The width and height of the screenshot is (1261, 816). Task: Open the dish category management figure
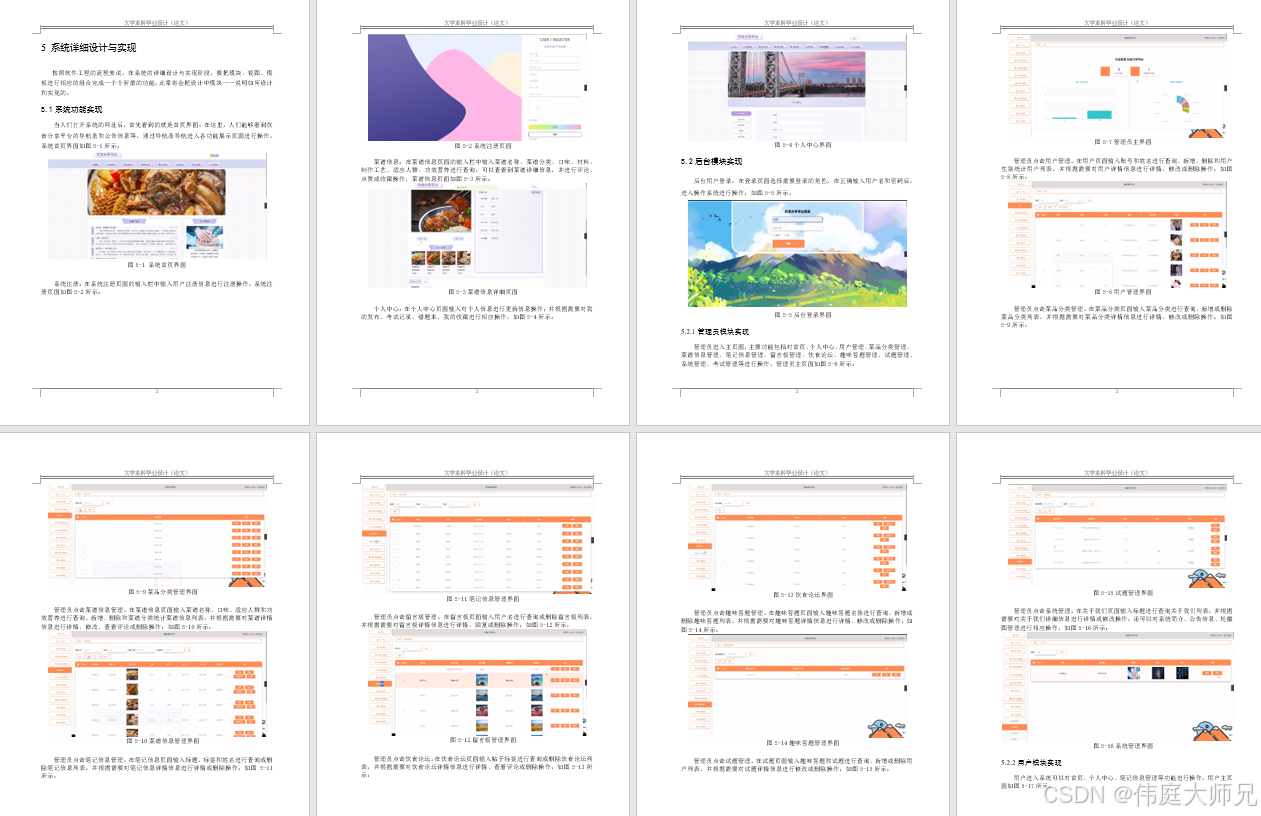(156, 535)
